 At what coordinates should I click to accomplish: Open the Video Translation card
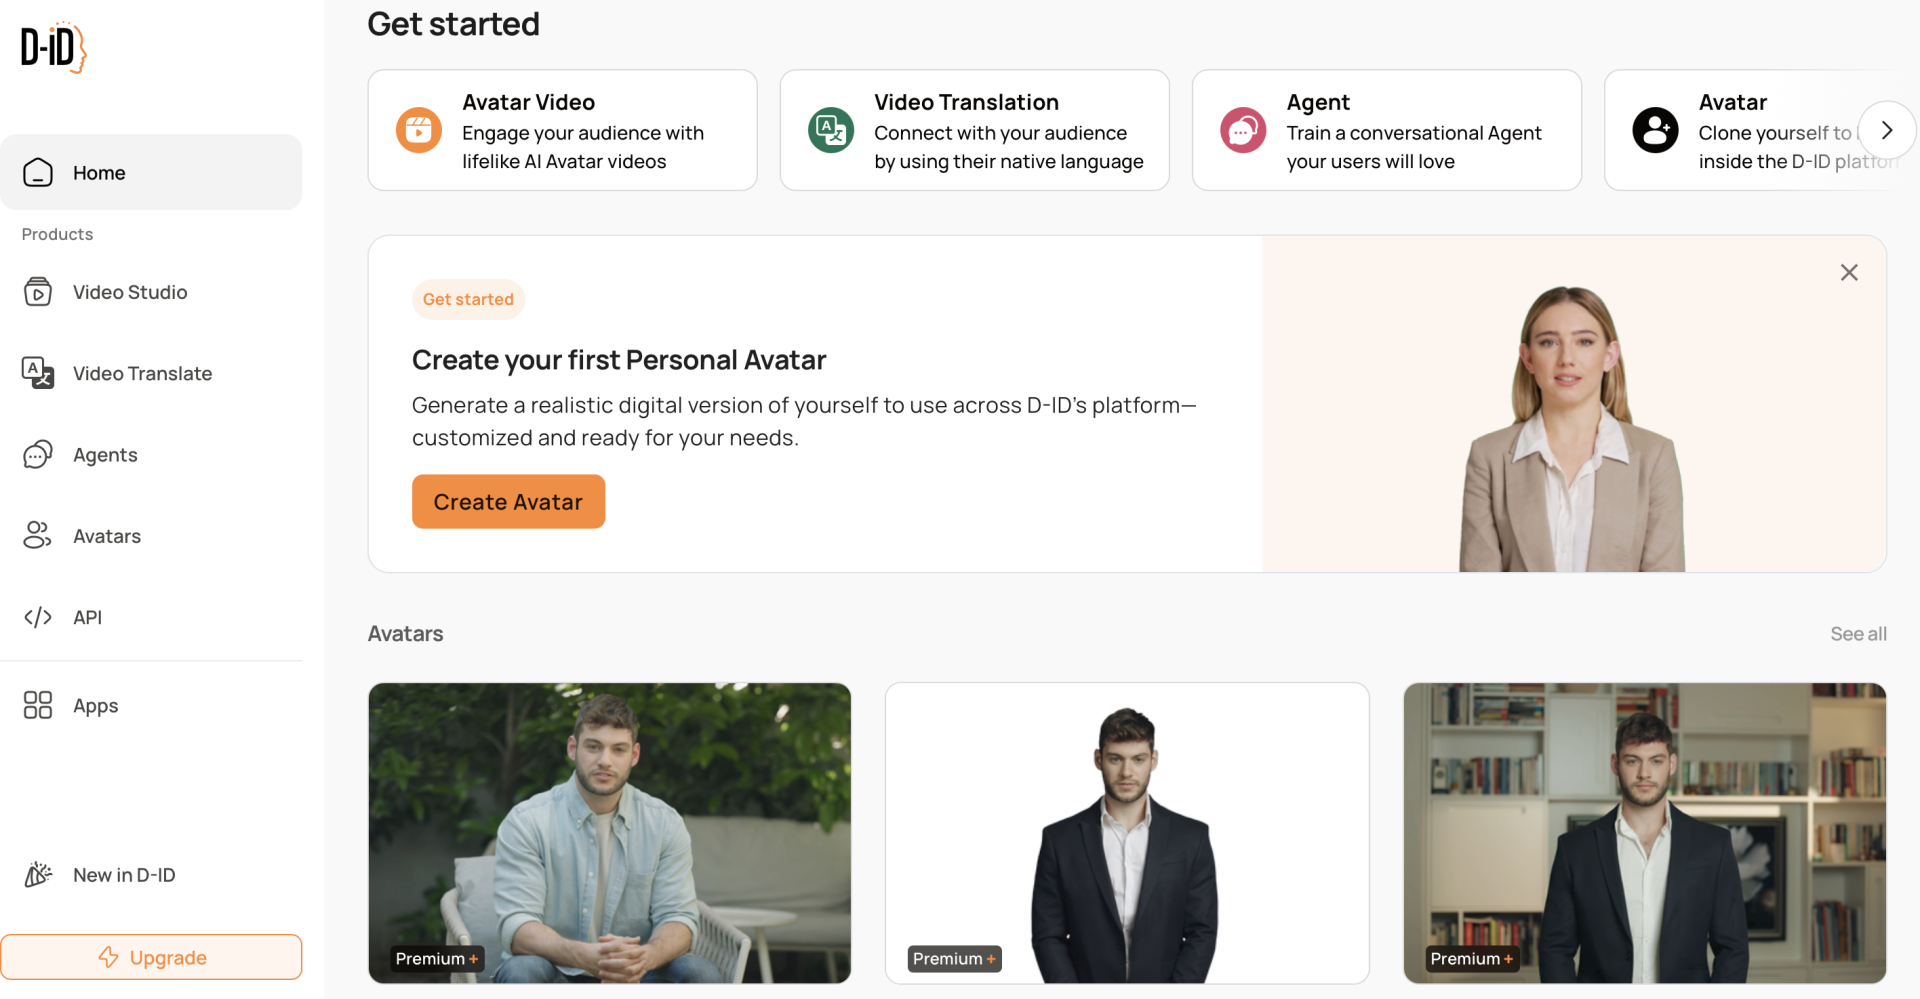coord(974,130)
